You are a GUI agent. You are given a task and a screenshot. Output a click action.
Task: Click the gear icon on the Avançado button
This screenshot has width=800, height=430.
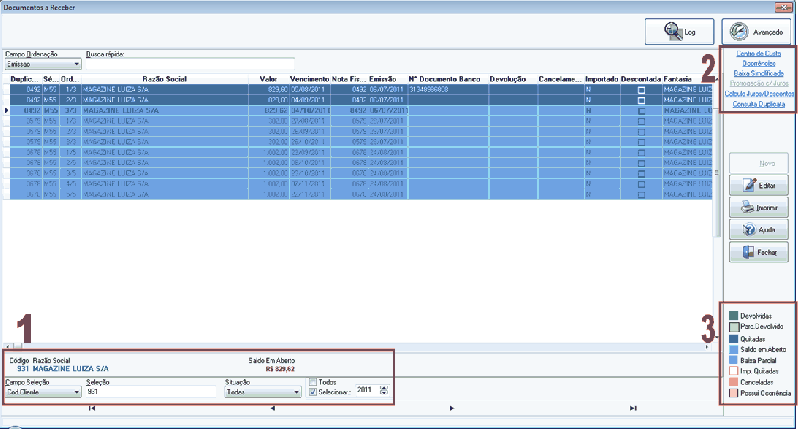[x=738, y=32]
